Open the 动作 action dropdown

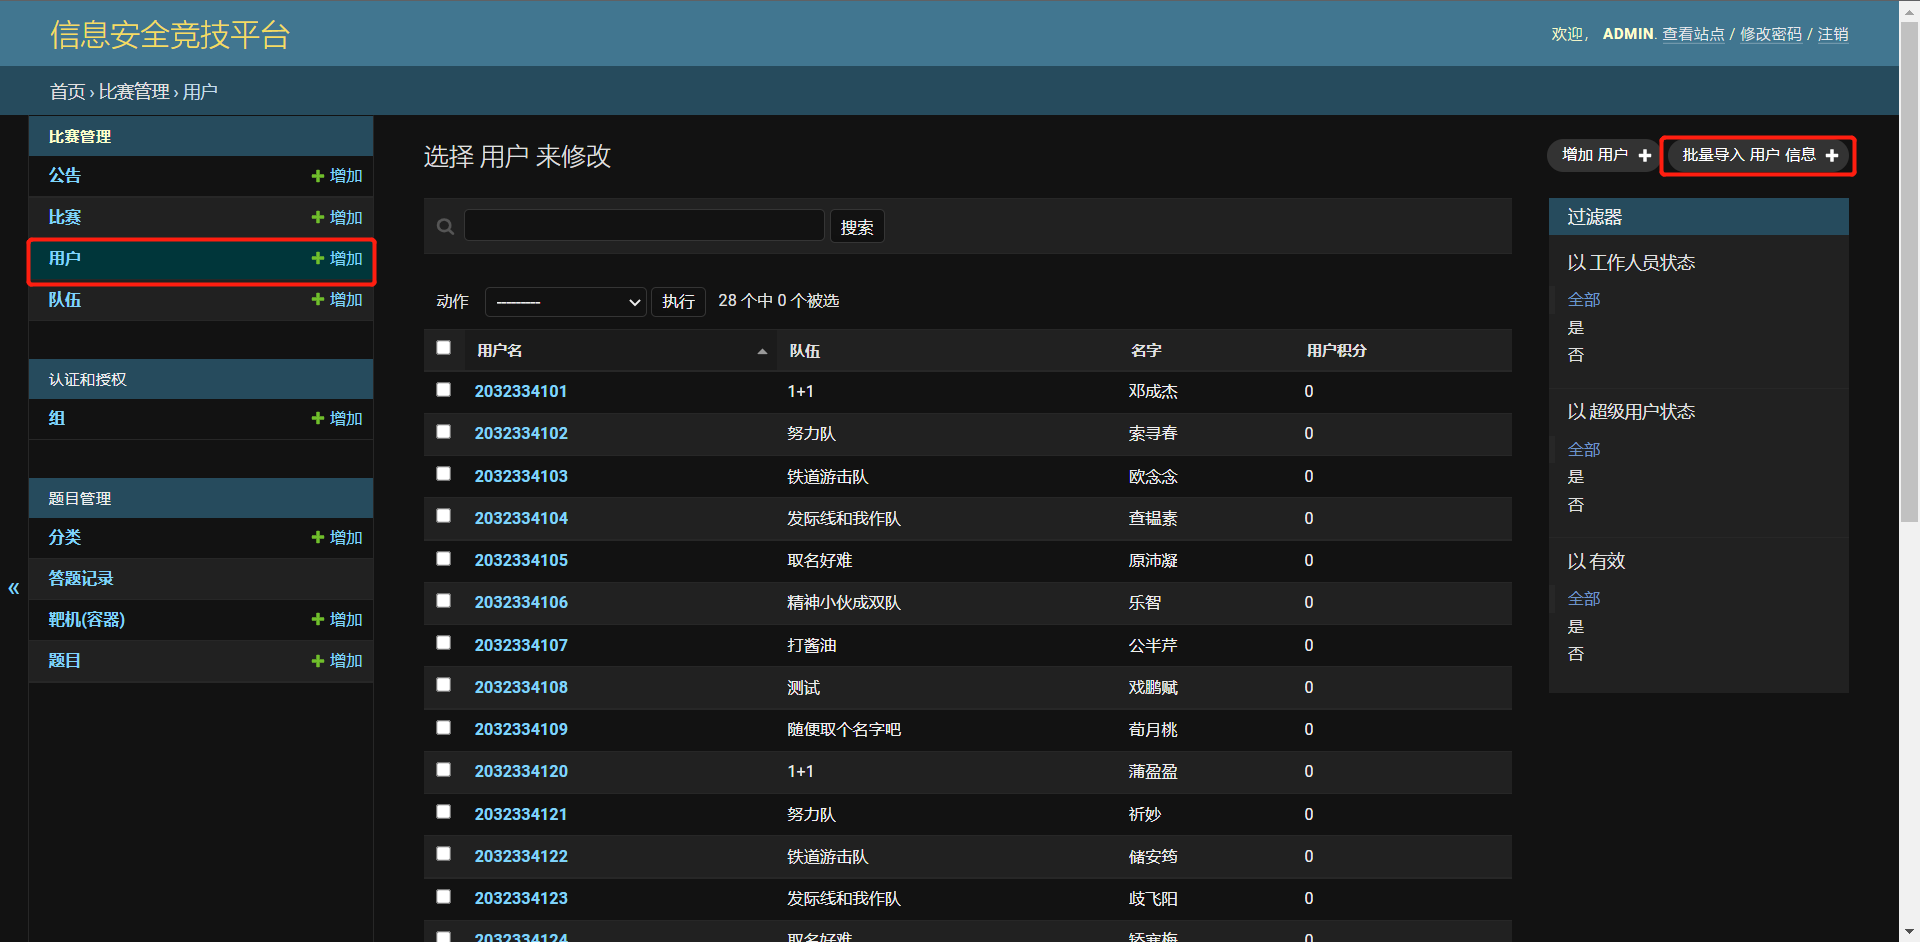566,302
